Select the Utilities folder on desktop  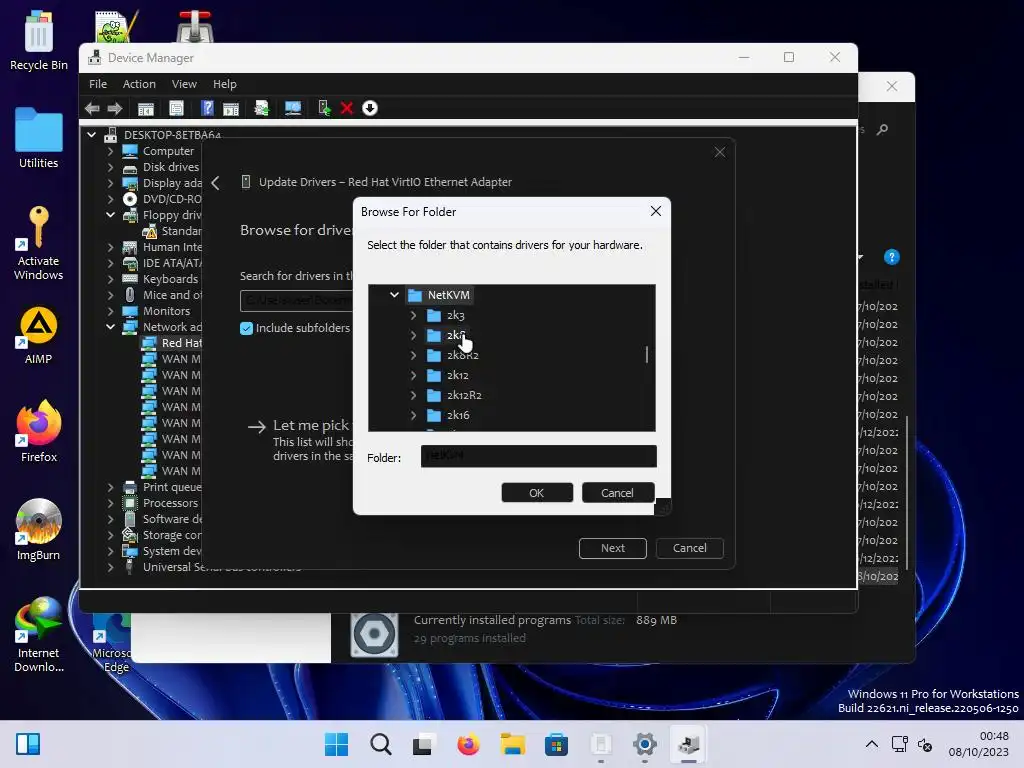pyautogui.click(x=39, y=138)
